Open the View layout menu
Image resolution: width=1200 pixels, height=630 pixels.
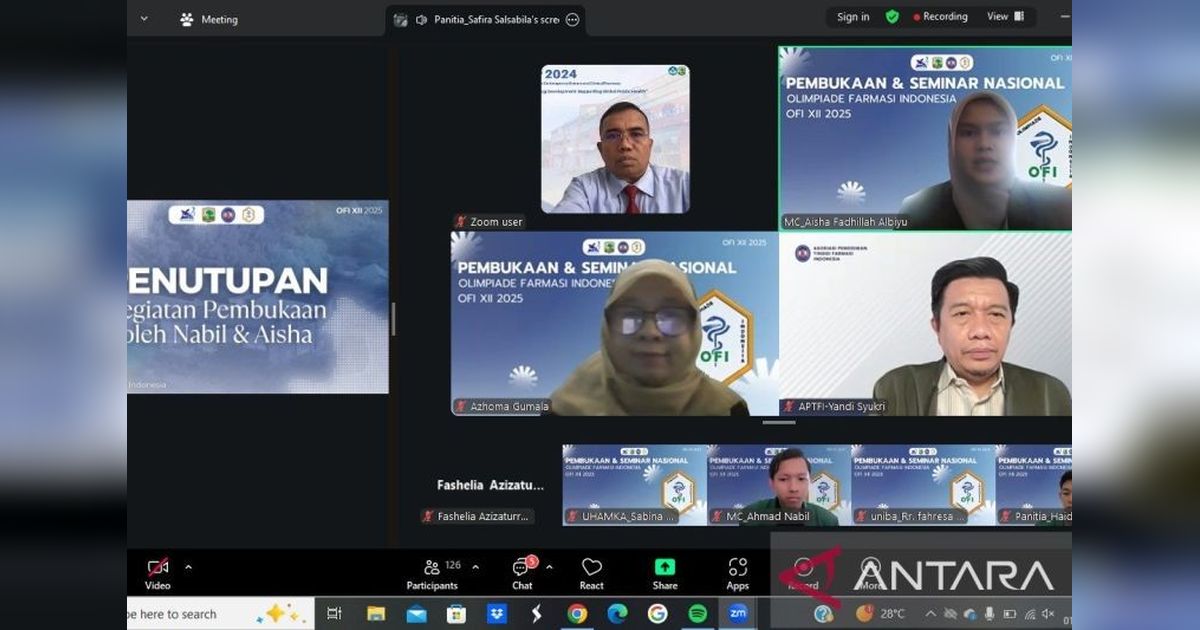[1005, 17]
